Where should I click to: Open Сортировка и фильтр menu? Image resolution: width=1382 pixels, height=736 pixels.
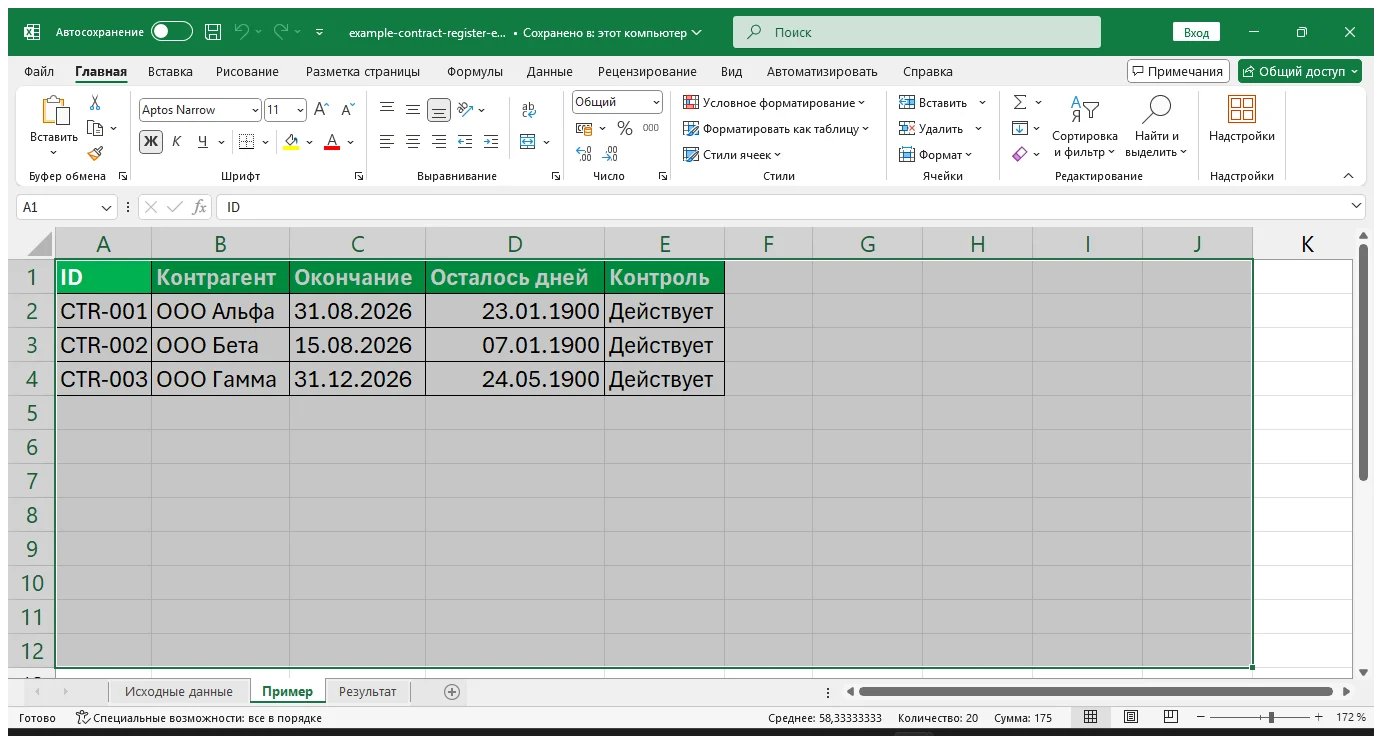[1084, 128]
